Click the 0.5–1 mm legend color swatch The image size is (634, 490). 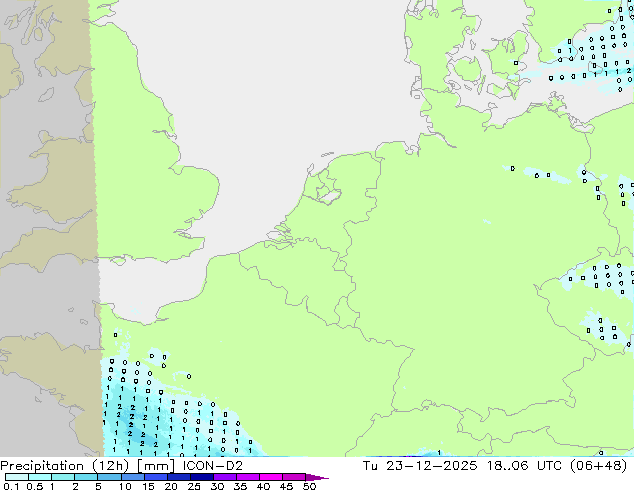point(40,477)
